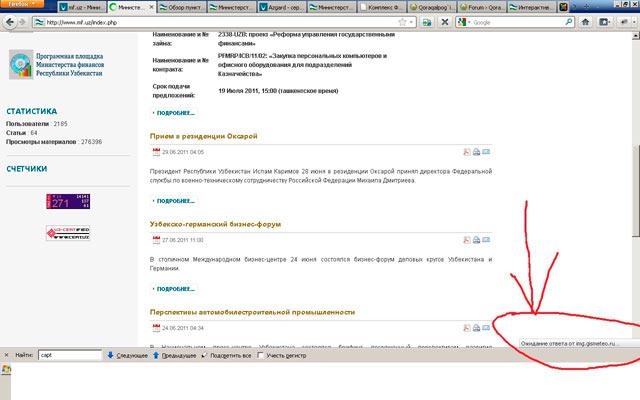Click PDF icon for Оксарой residence article
The width and height of the screenshot is (640, 400).
(x=466, y=152)
